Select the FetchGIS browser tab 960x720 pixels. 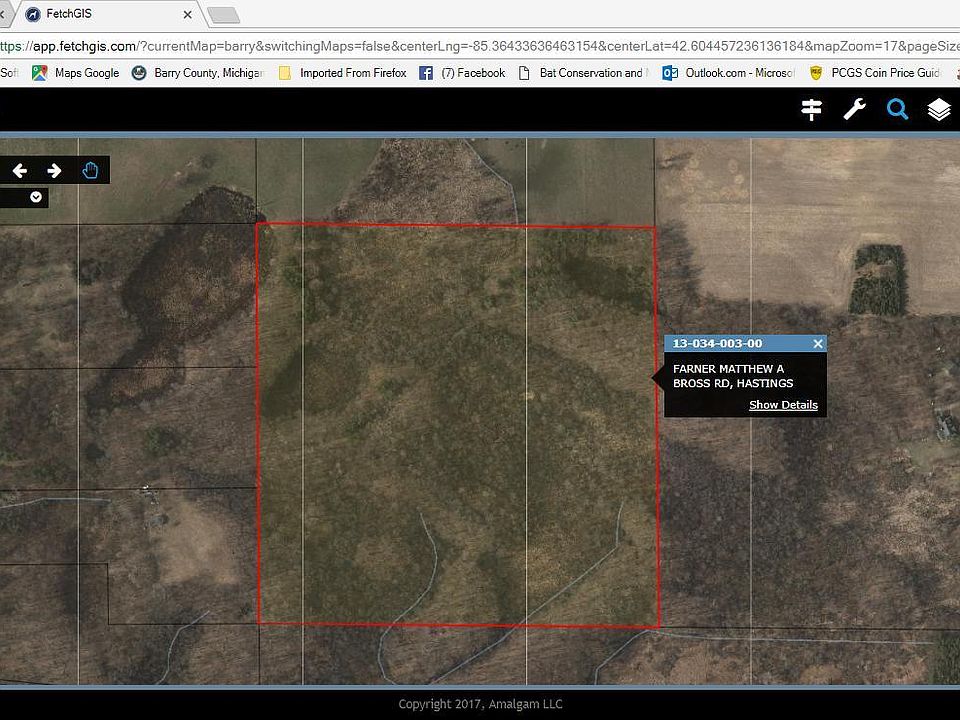coord(100,15)
